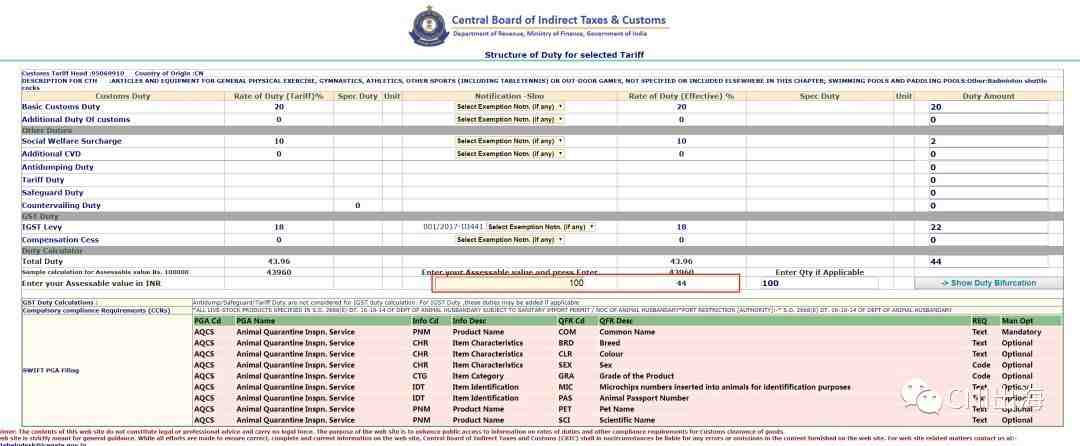Click the 'Antidumping Duty' row label
Viewport: 1080px width, 446px height.
58,167
